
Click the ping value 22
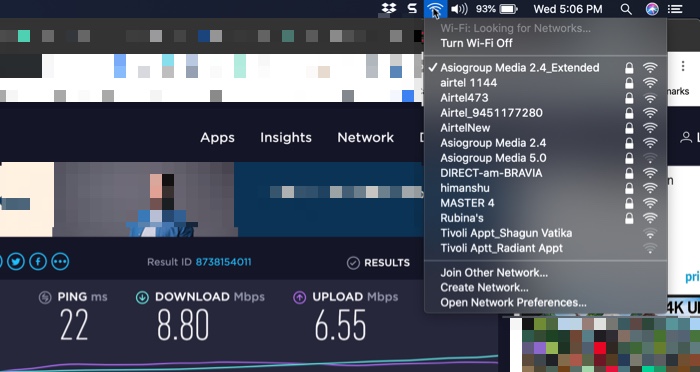click(x=74, y=326)
